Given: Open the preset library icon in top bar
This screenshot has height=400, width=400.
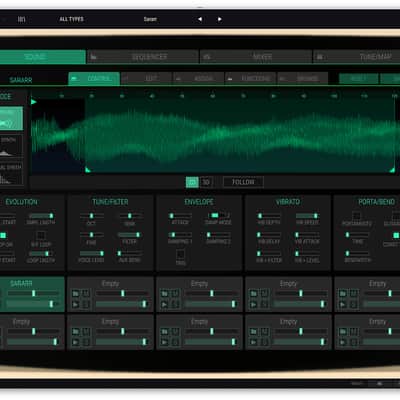Looking at the screenshot, I should pyautogui.click(x=21, y=19).
